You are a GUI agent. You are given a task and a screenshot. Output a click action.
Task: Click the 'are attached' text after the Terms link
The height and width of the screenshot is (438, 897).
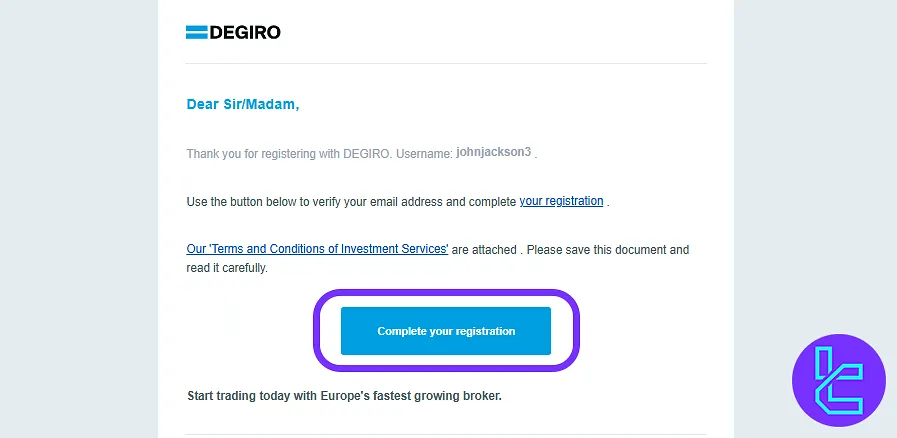tap(484, 249)
